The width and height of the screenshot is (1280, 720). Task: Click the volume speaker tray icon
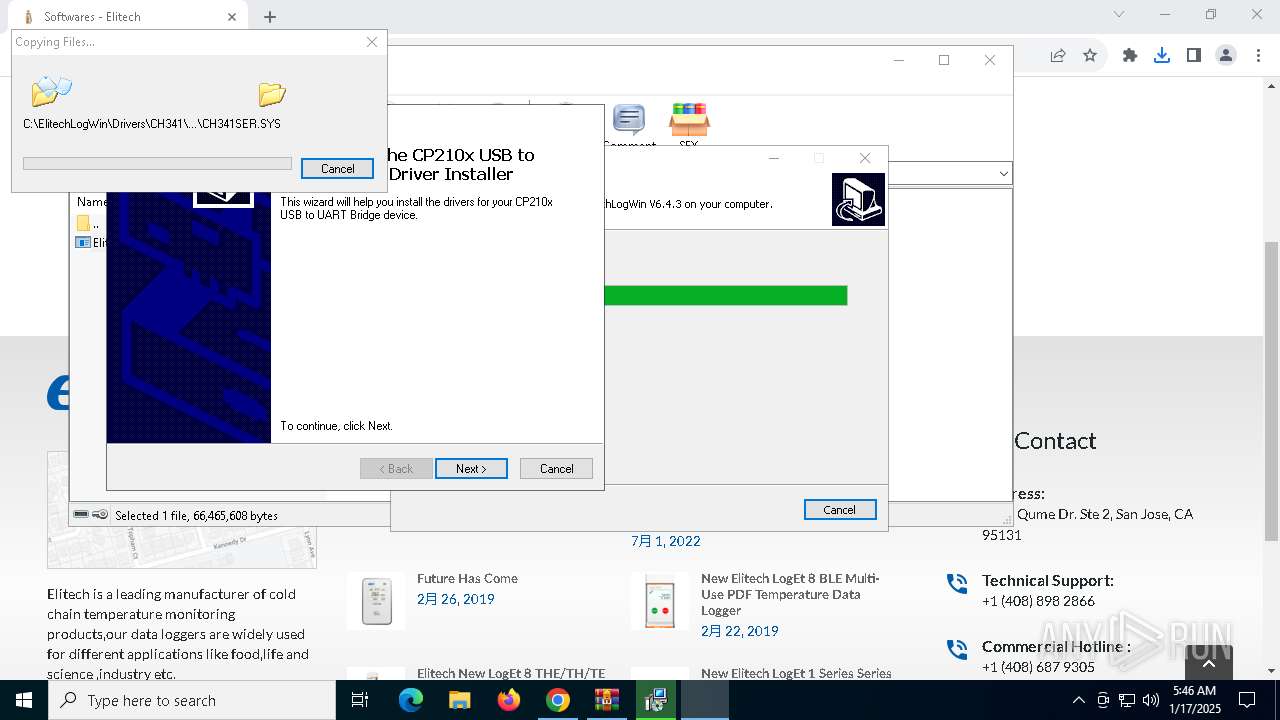click(1150, 700)
